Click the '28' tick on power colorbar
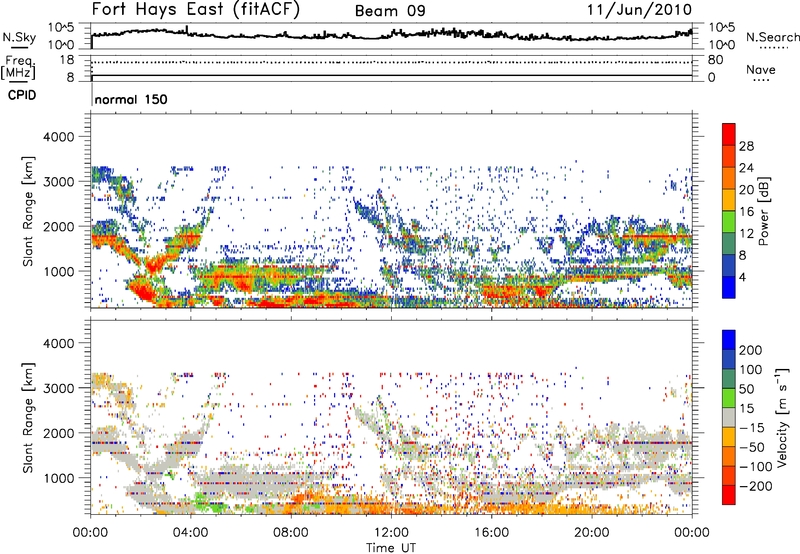This screenshot has height=554, width=800. tap(746, 146)
